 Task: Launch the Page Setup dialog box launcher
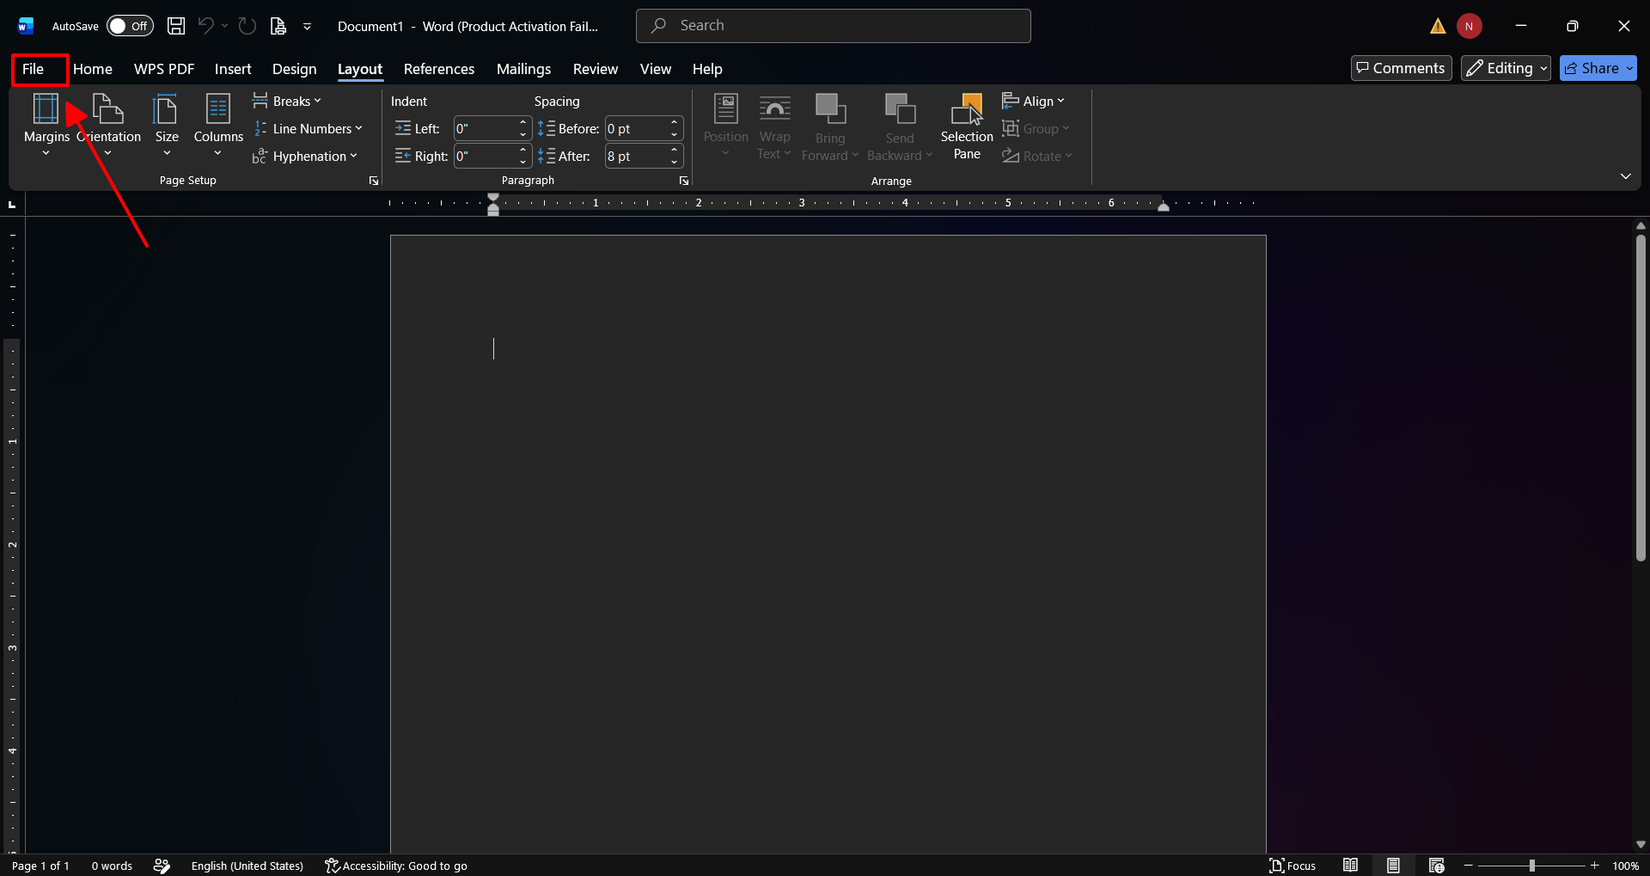point(374,181)
